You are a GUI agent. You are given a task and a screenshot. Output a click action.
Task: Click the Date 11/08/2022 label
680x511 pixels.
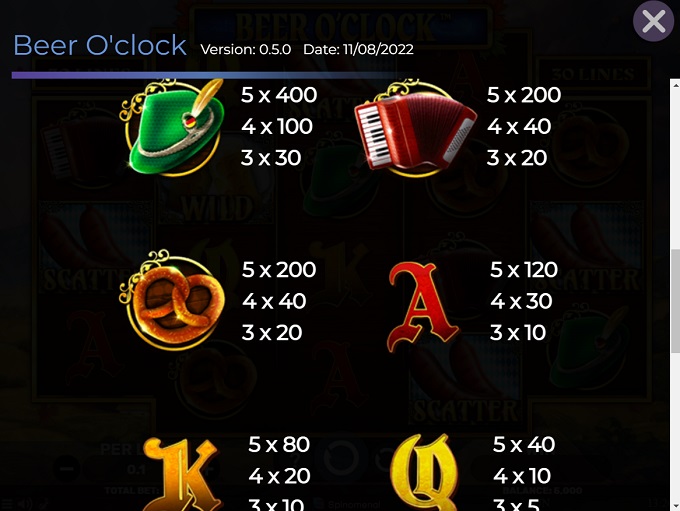click(358, 49)
